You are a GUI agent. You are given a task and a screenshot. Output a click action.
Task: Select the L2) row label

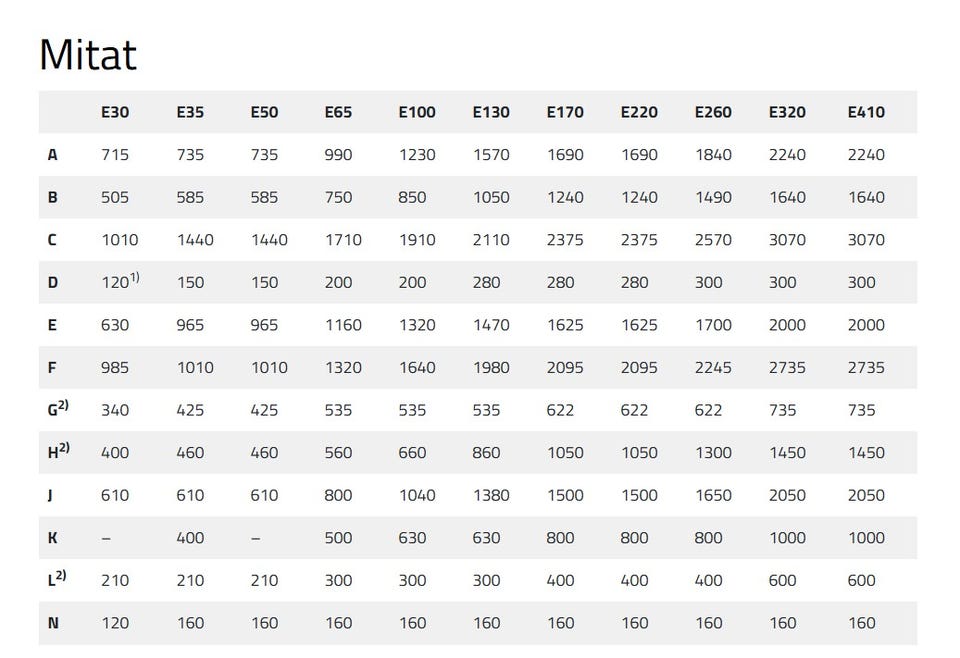tap(57, 578)
